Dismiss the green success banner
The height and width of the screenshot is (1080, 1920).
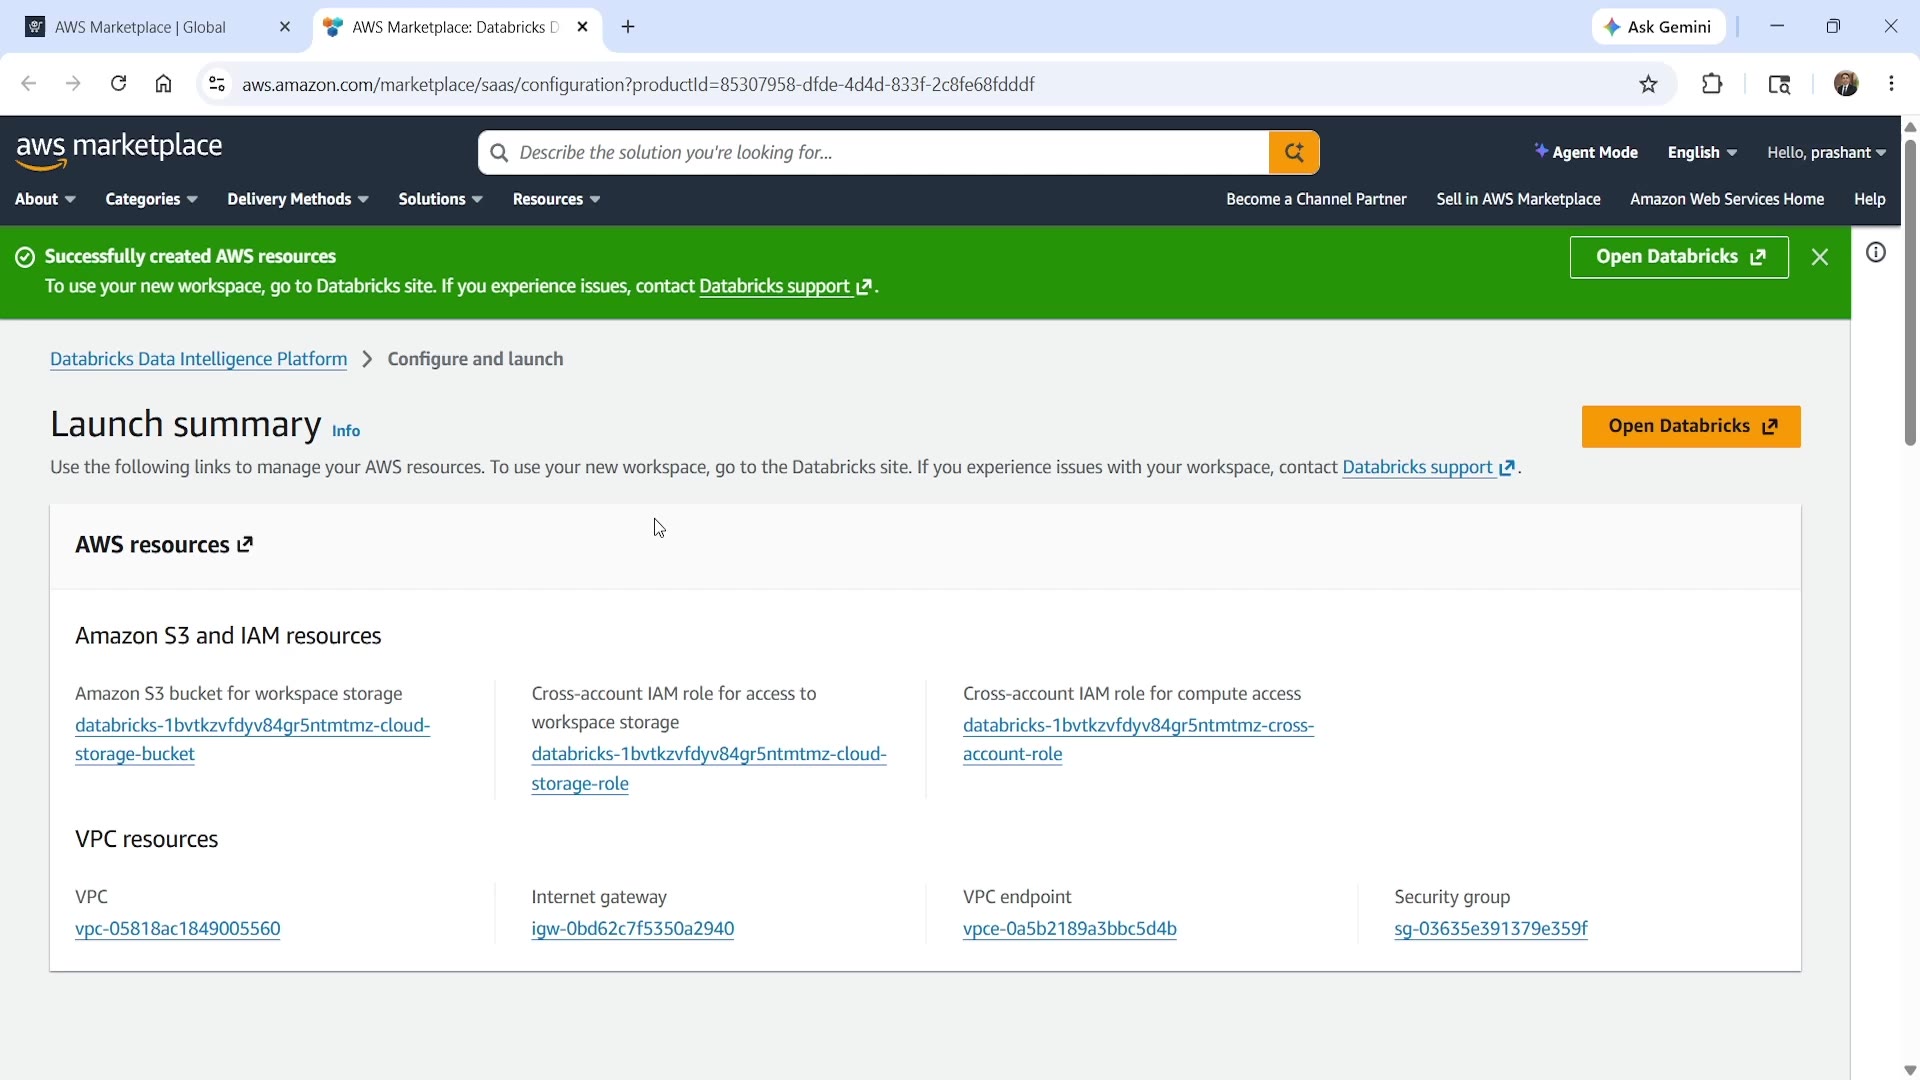tap(1820, 257)
